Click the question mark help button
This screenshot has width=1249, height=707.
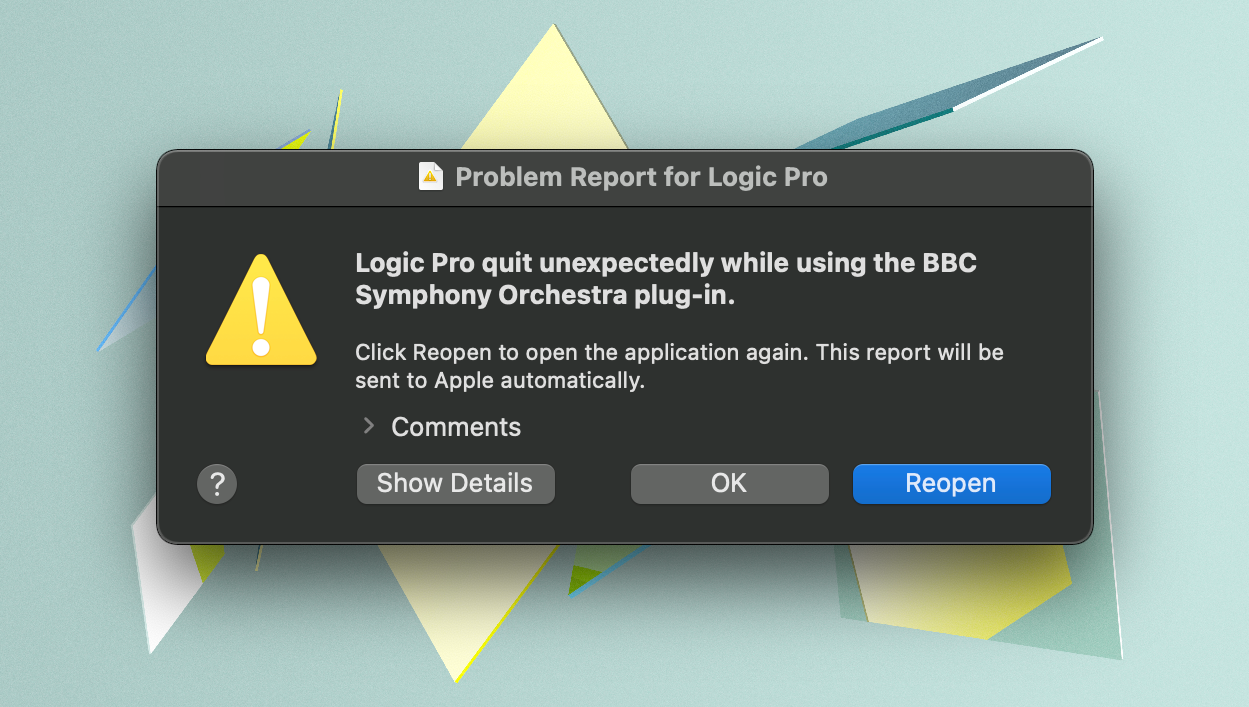217,484
